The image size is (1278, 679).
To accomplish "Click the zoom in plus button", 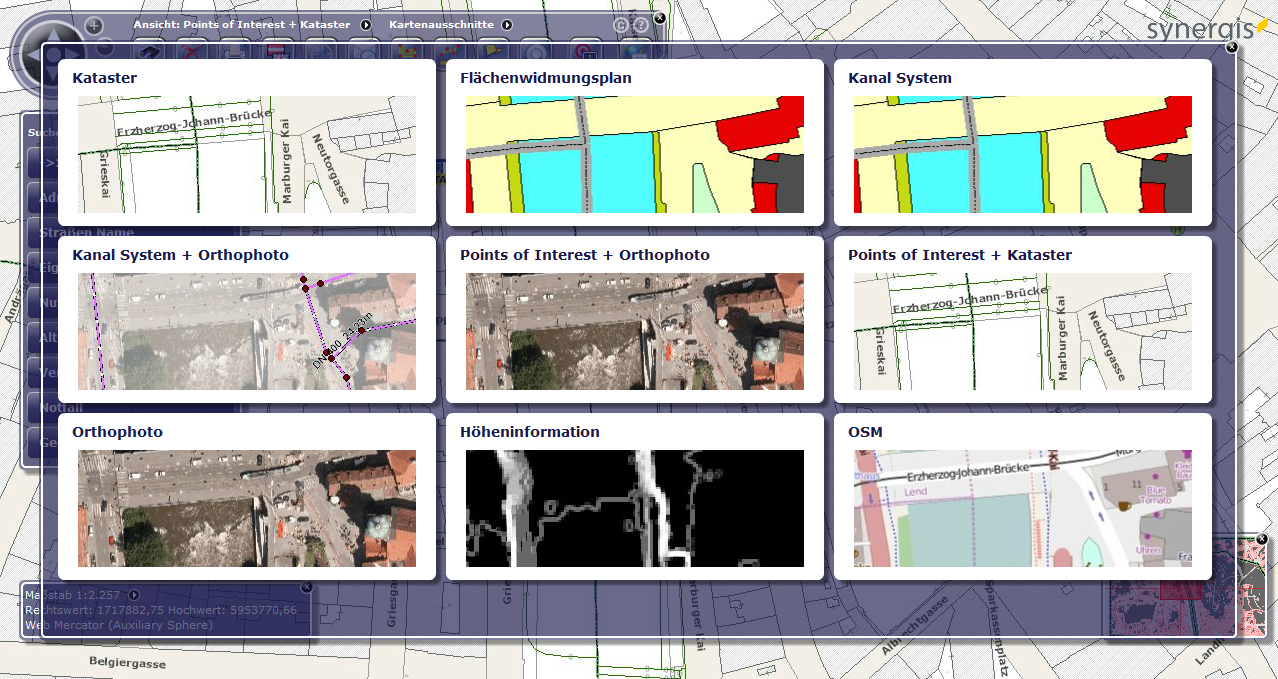I will [x=94, y=25].
